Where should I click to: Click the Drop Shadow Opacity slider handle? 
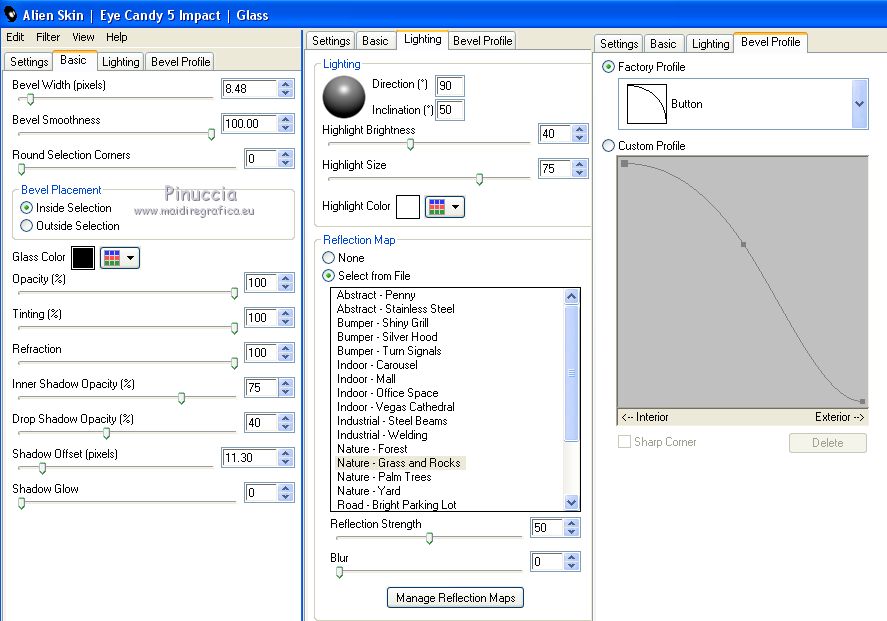[x=106, y=433]
